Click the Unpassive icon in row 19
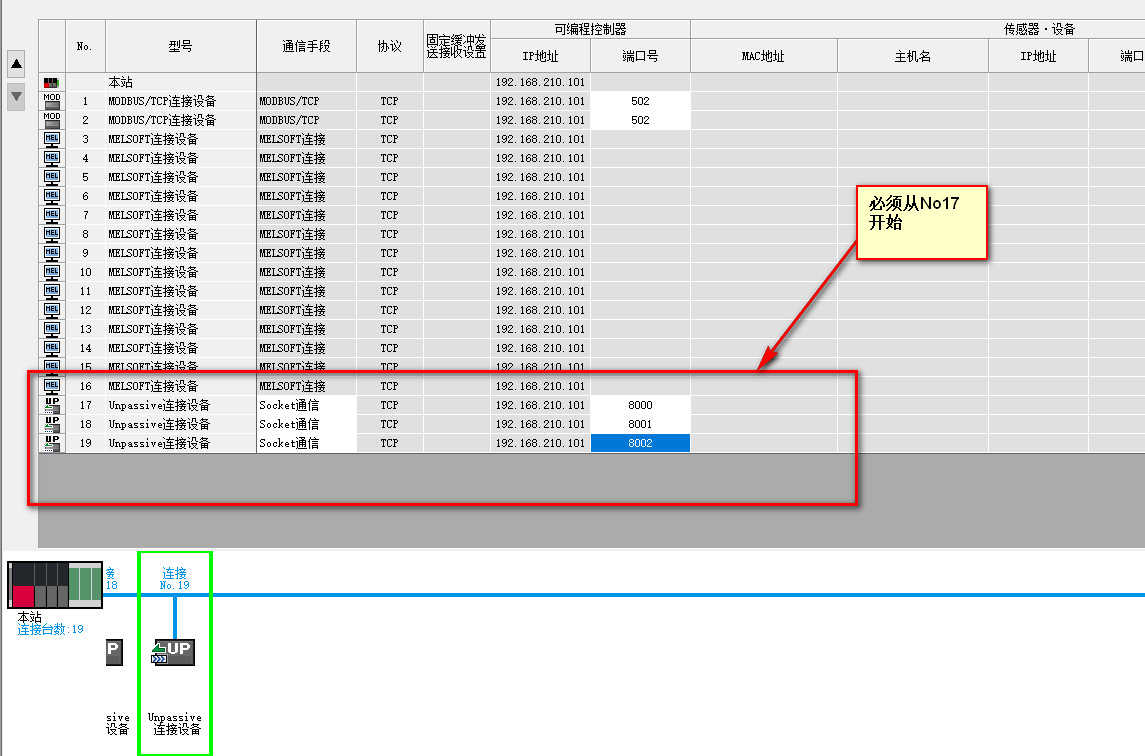Image resolution: width=1145 pixels, height=756 pixels. (52, 443)
